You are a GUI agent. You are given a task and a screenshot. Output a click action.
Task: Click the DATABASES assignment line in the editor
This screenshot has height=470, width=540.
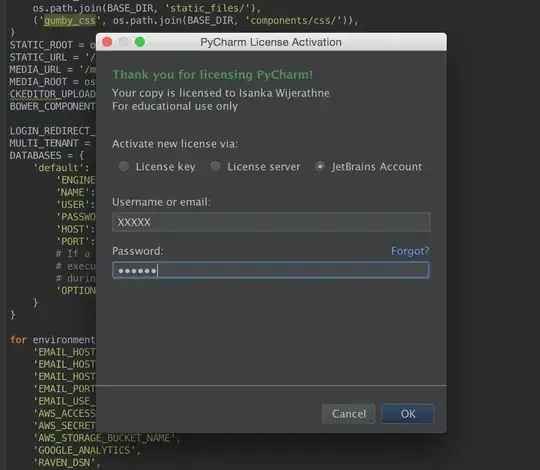point(47,156)
